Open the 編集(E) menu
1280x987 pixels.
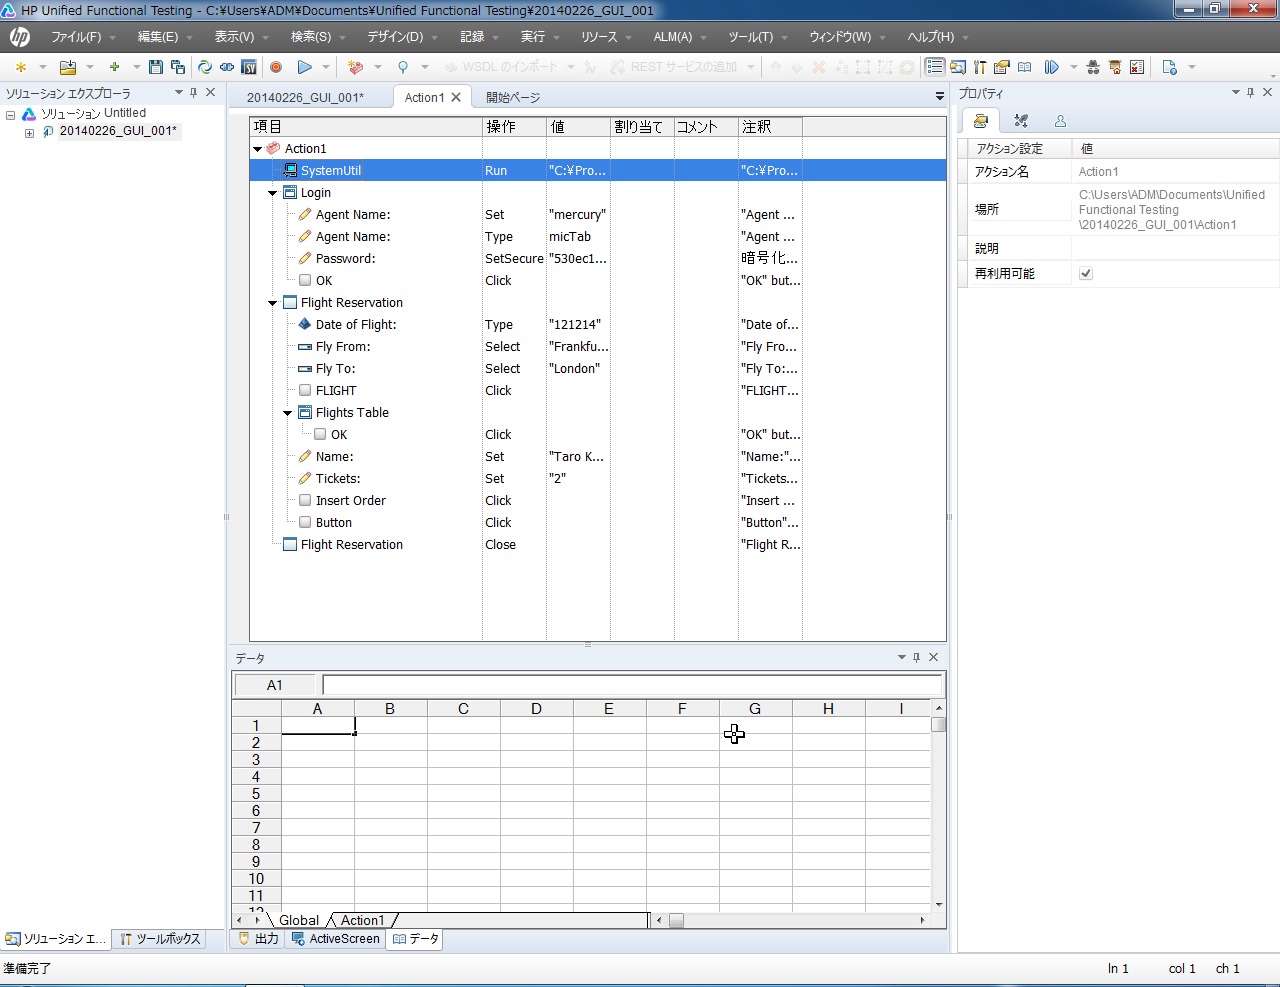click(x=158, y=37)
